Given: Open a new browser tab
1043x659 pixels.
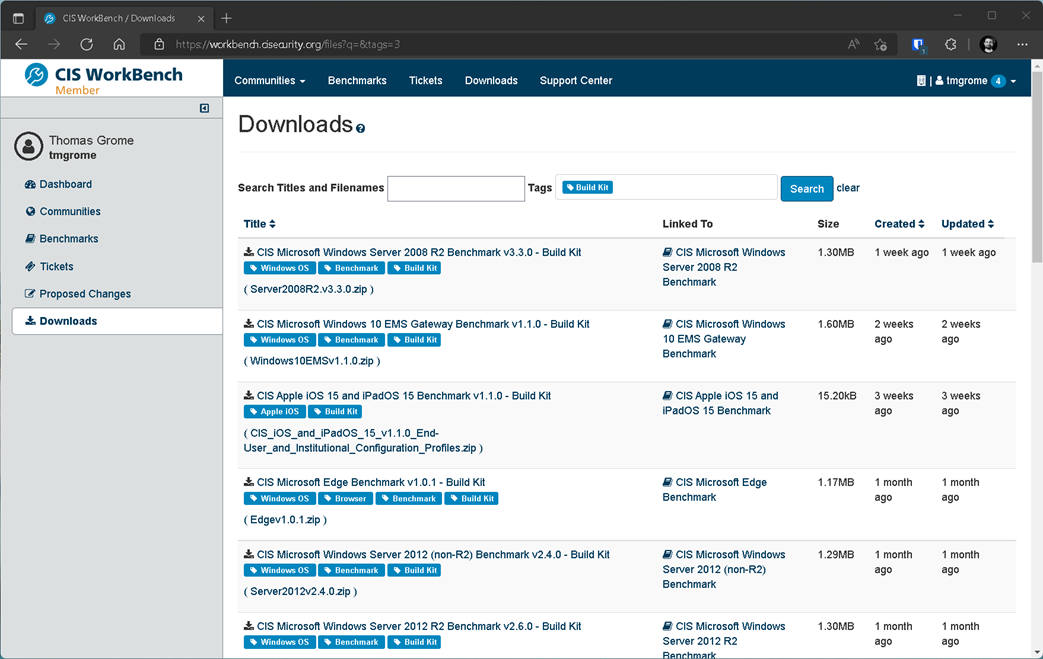Looking at the screenshot, I should coord(226,18).
